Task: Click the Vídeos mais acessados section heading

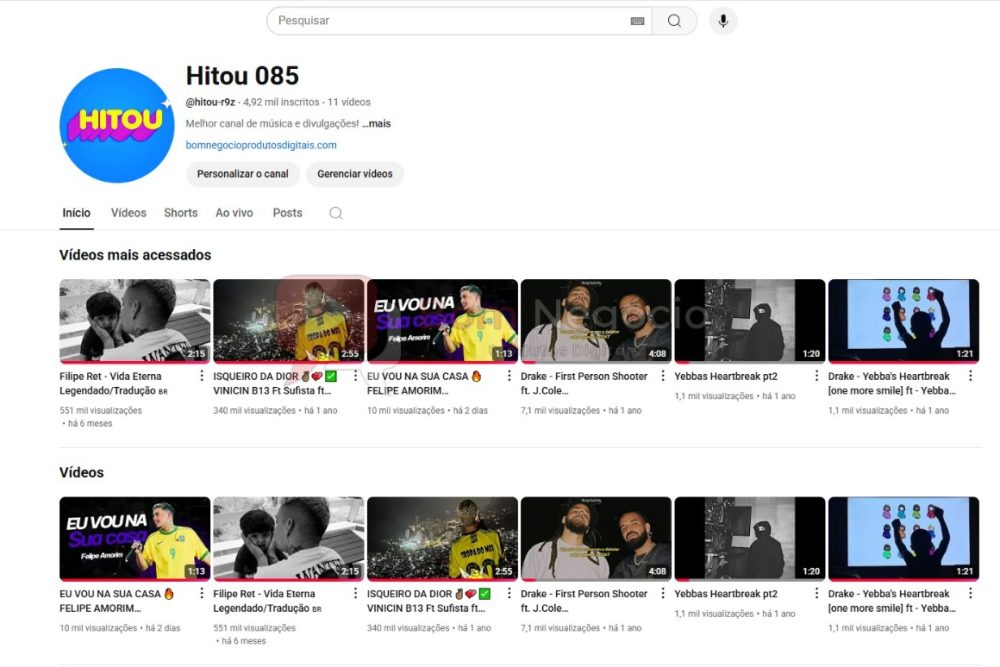Action: tap(135, 255)
